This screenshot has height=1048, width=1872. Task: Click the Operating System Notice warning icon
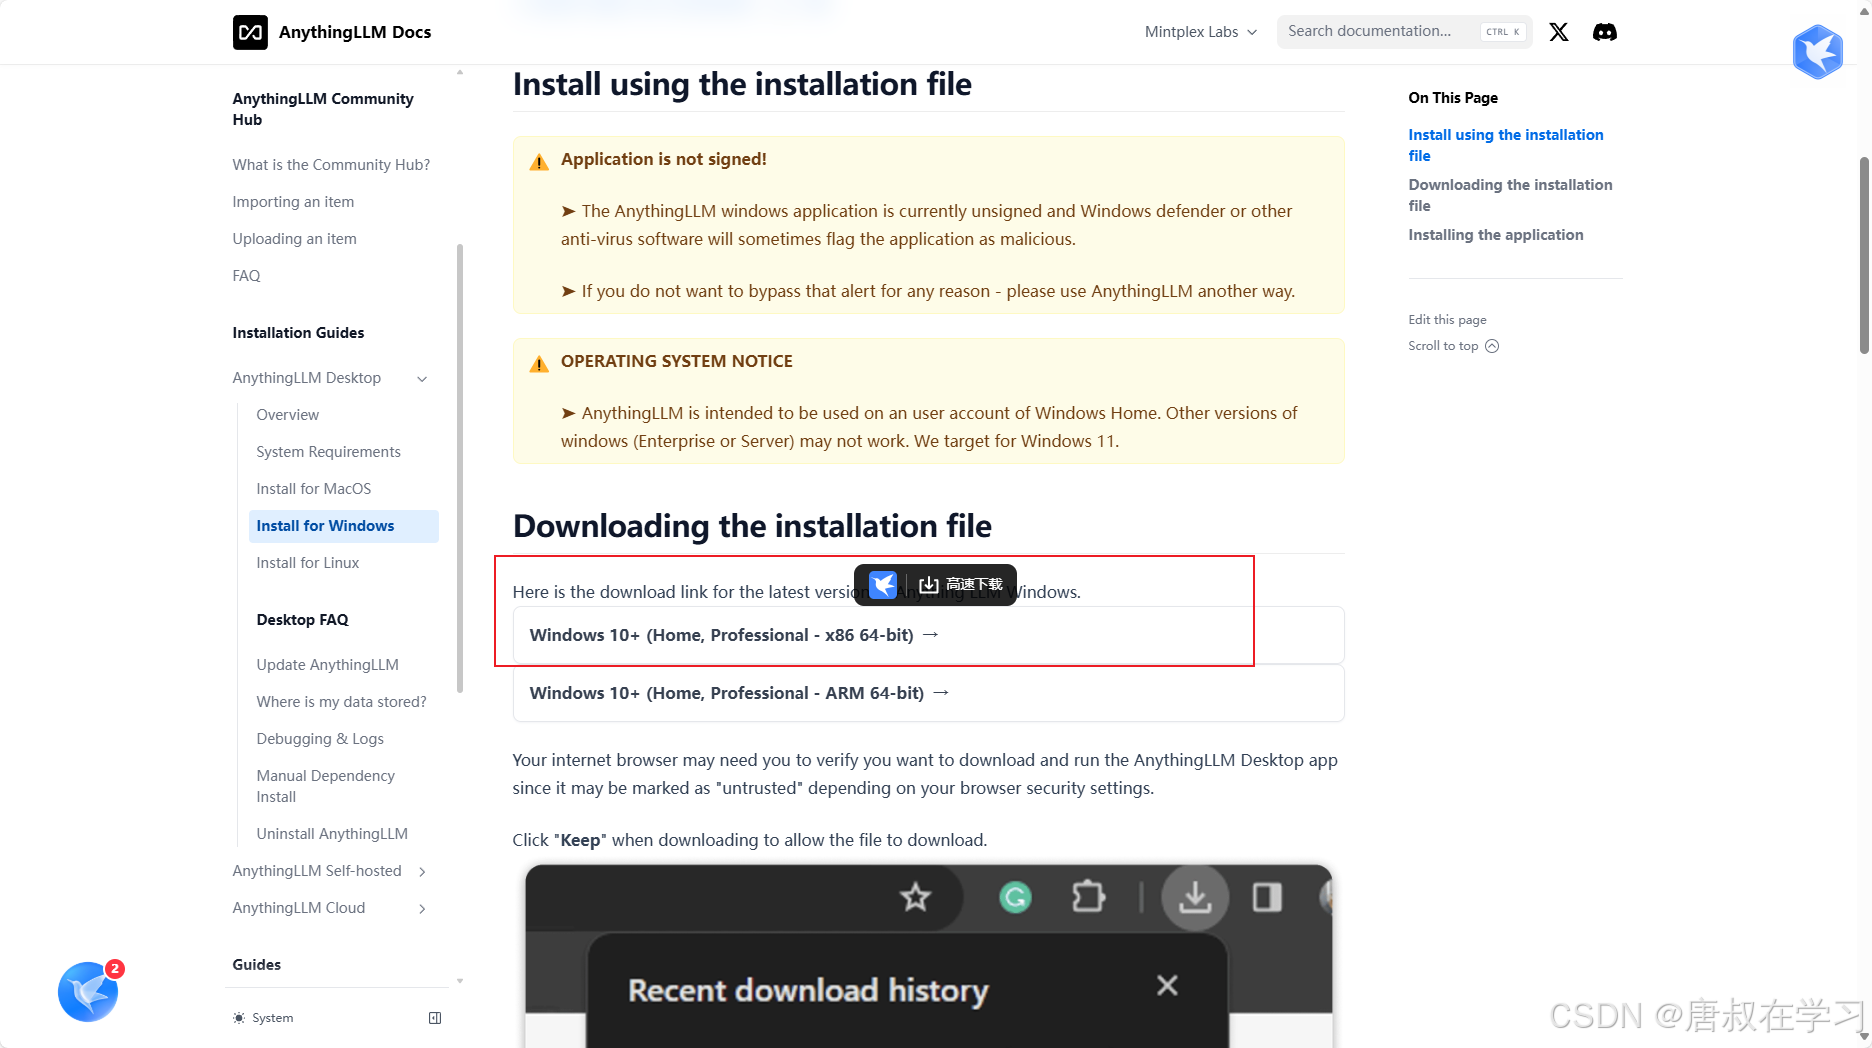(x=539, y=364)
